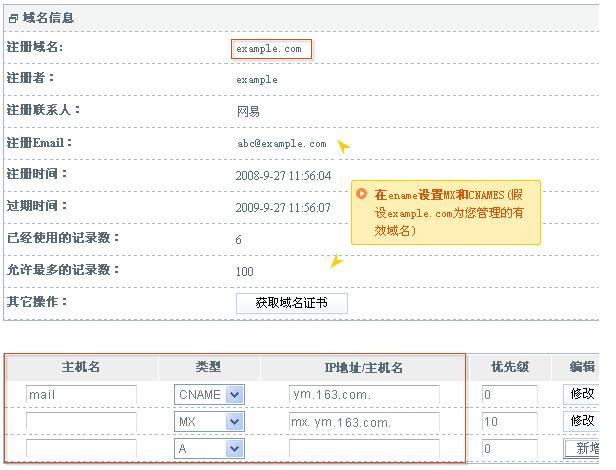Click the IP地址/主机名 column header

click(363, 367)
